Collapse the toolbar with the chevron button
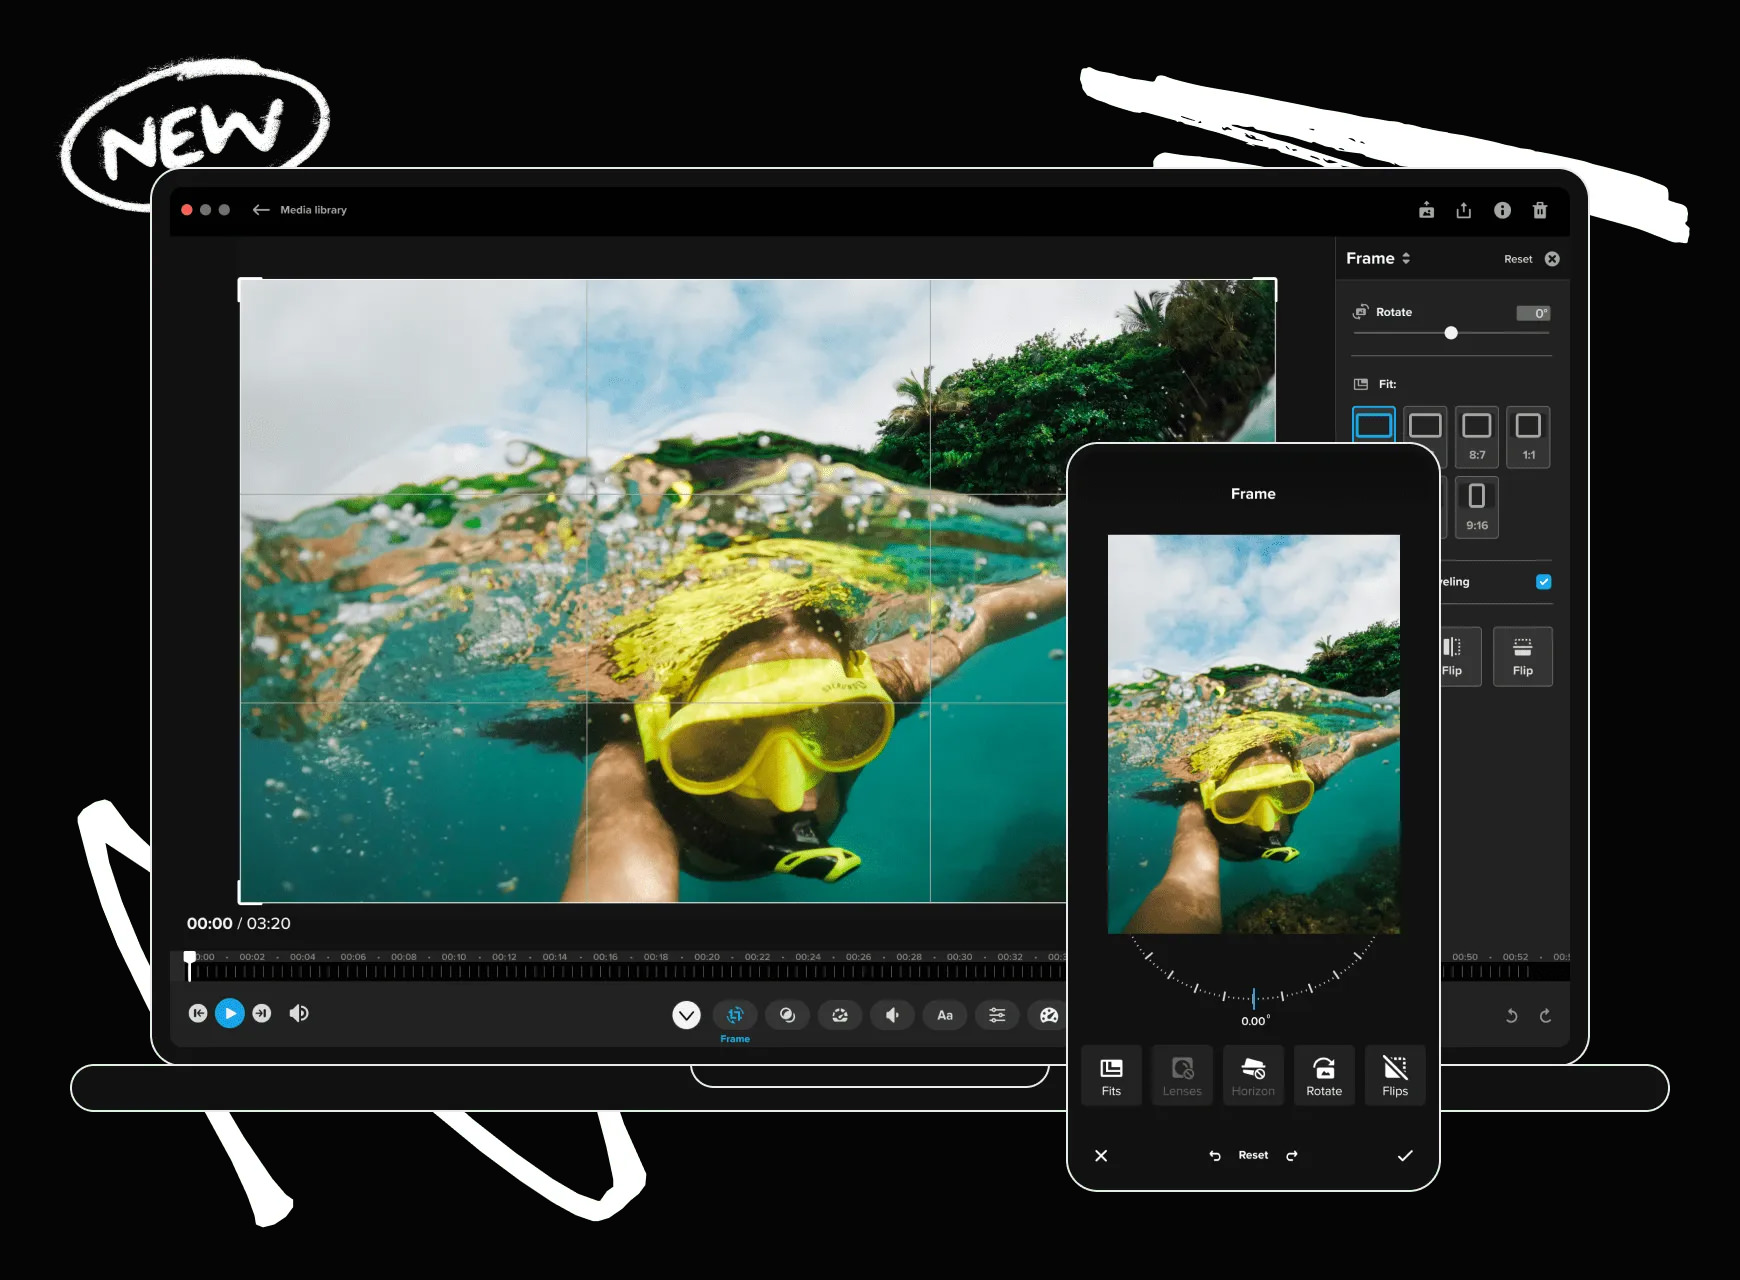This screenshot has height=1280, width=1740. point(686,1014)
